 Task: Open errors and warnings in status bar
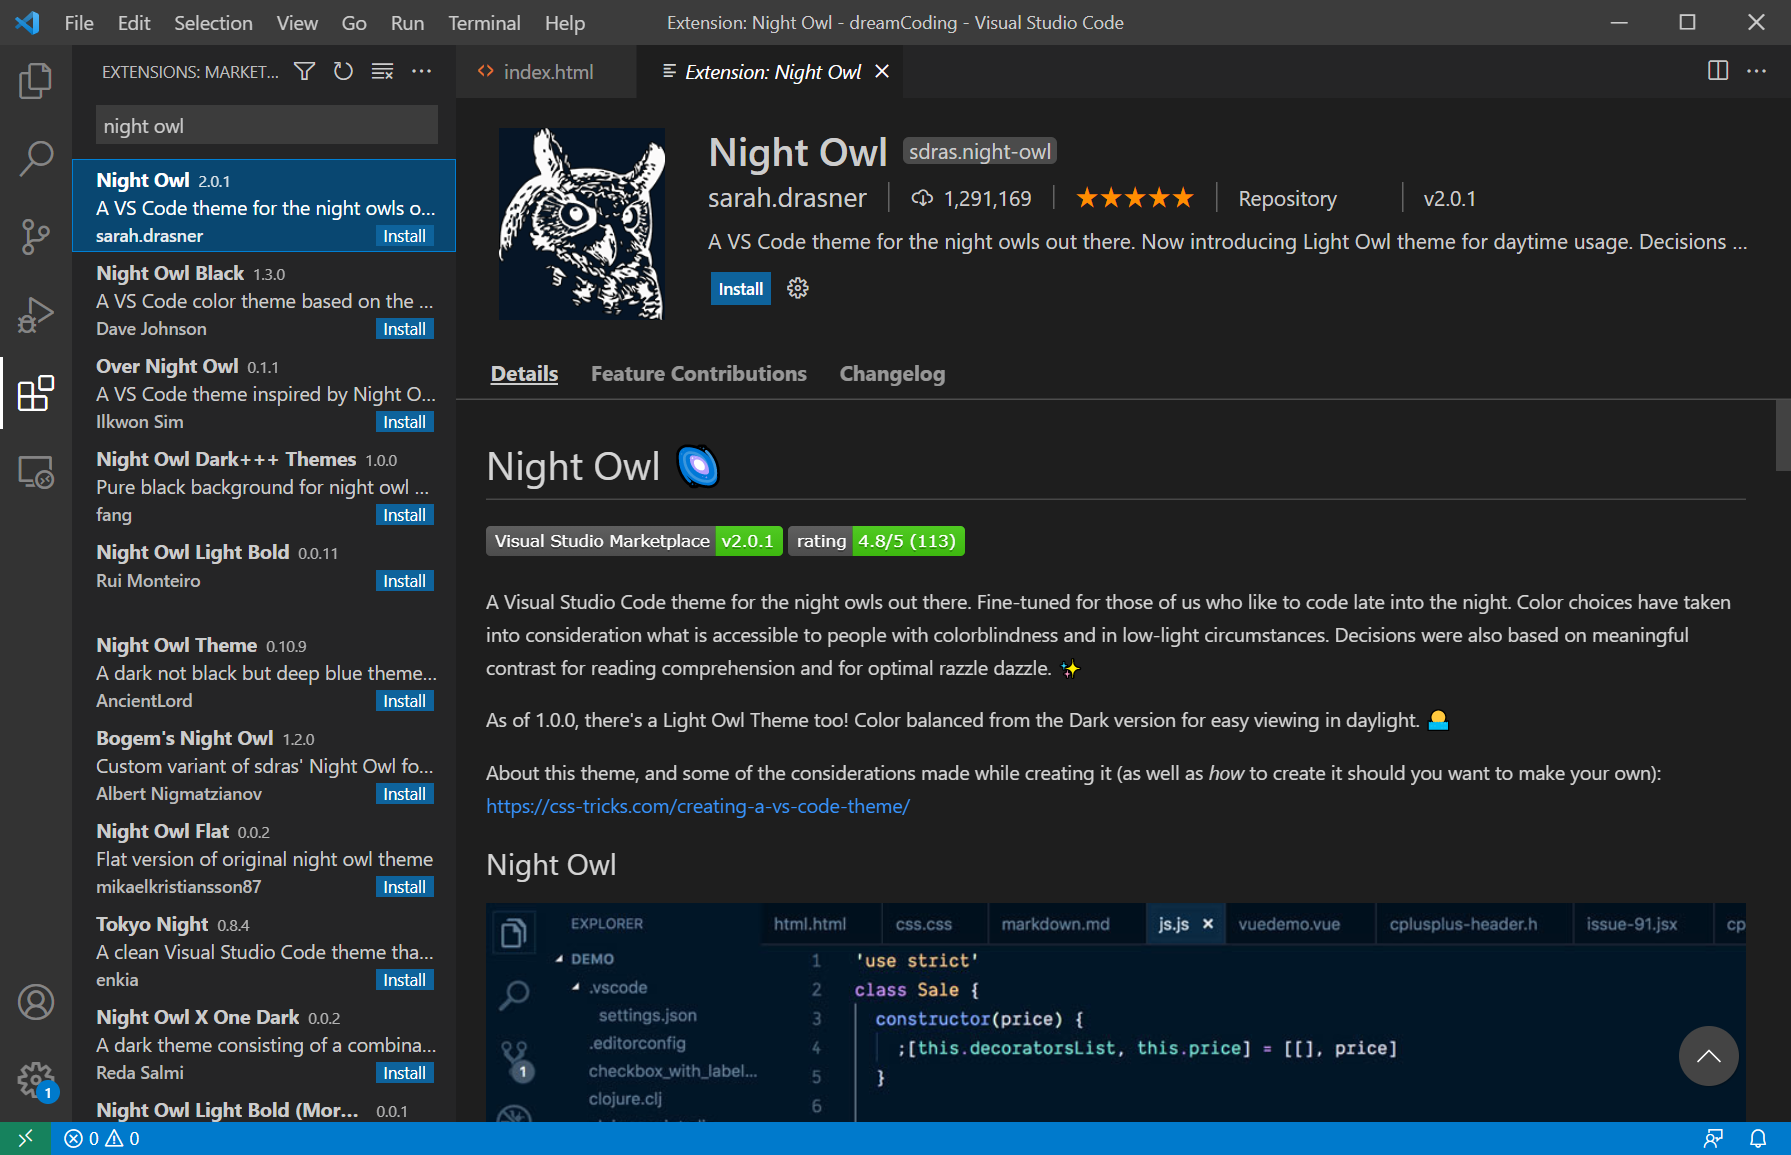pyautogui.click(x=102, y=1138)
